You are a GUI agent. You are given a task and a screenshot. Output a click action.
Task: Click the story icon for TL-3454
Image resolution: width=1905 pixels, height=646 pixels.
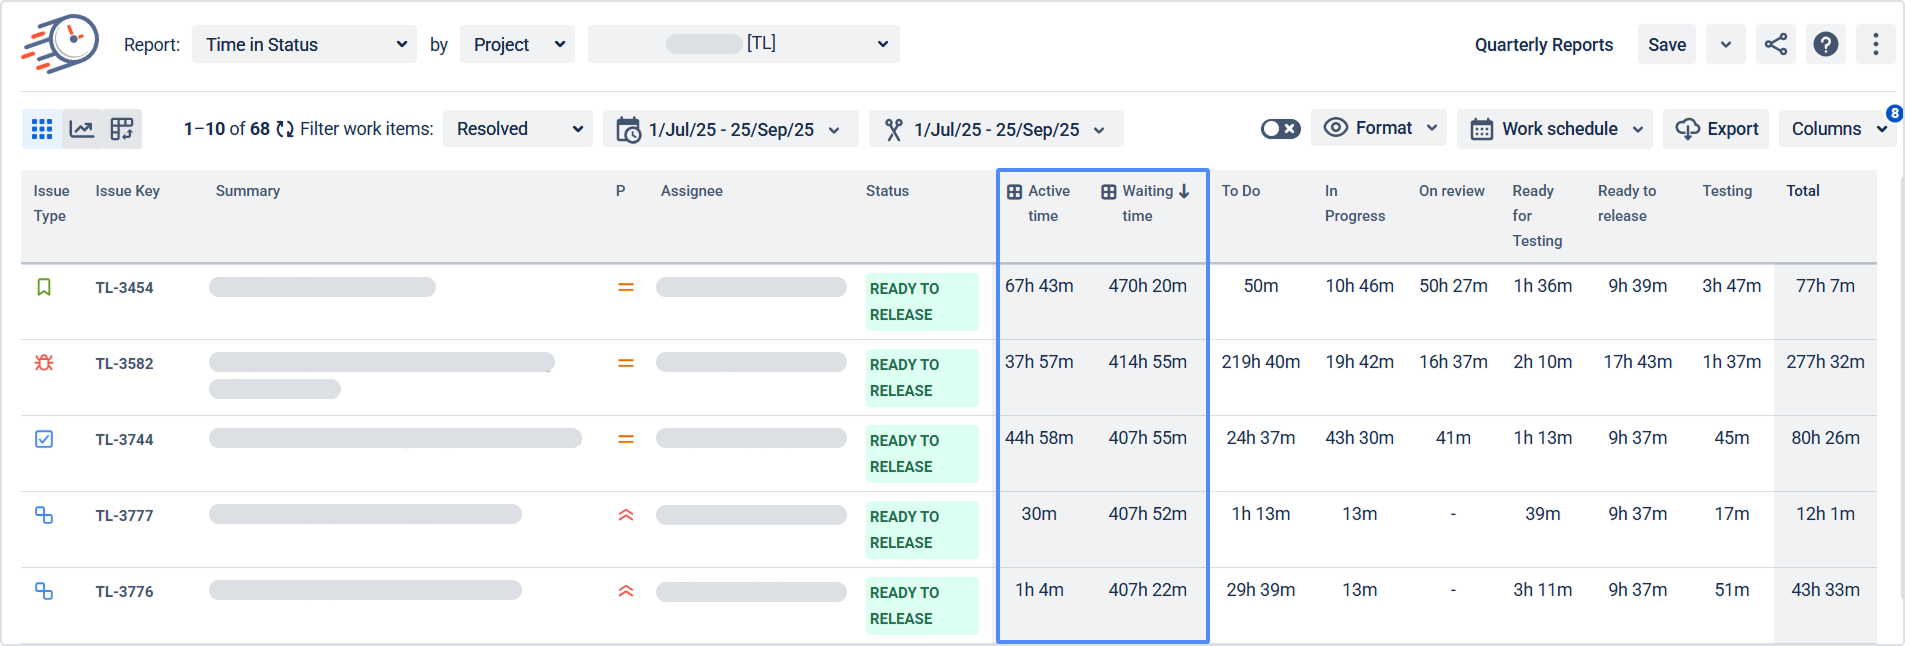tap(44, 287)
